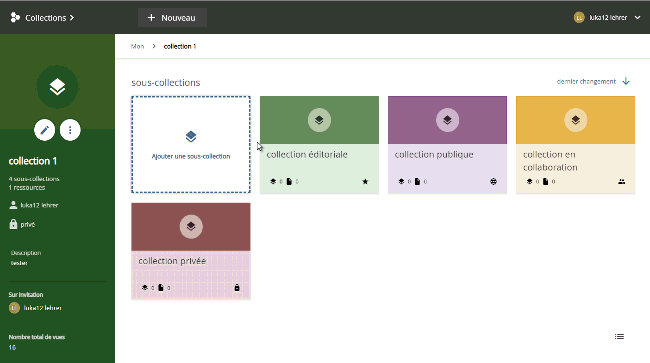The image size is (650, 363).
Task: Click the Nouveau button
Action: coord(172,18)
